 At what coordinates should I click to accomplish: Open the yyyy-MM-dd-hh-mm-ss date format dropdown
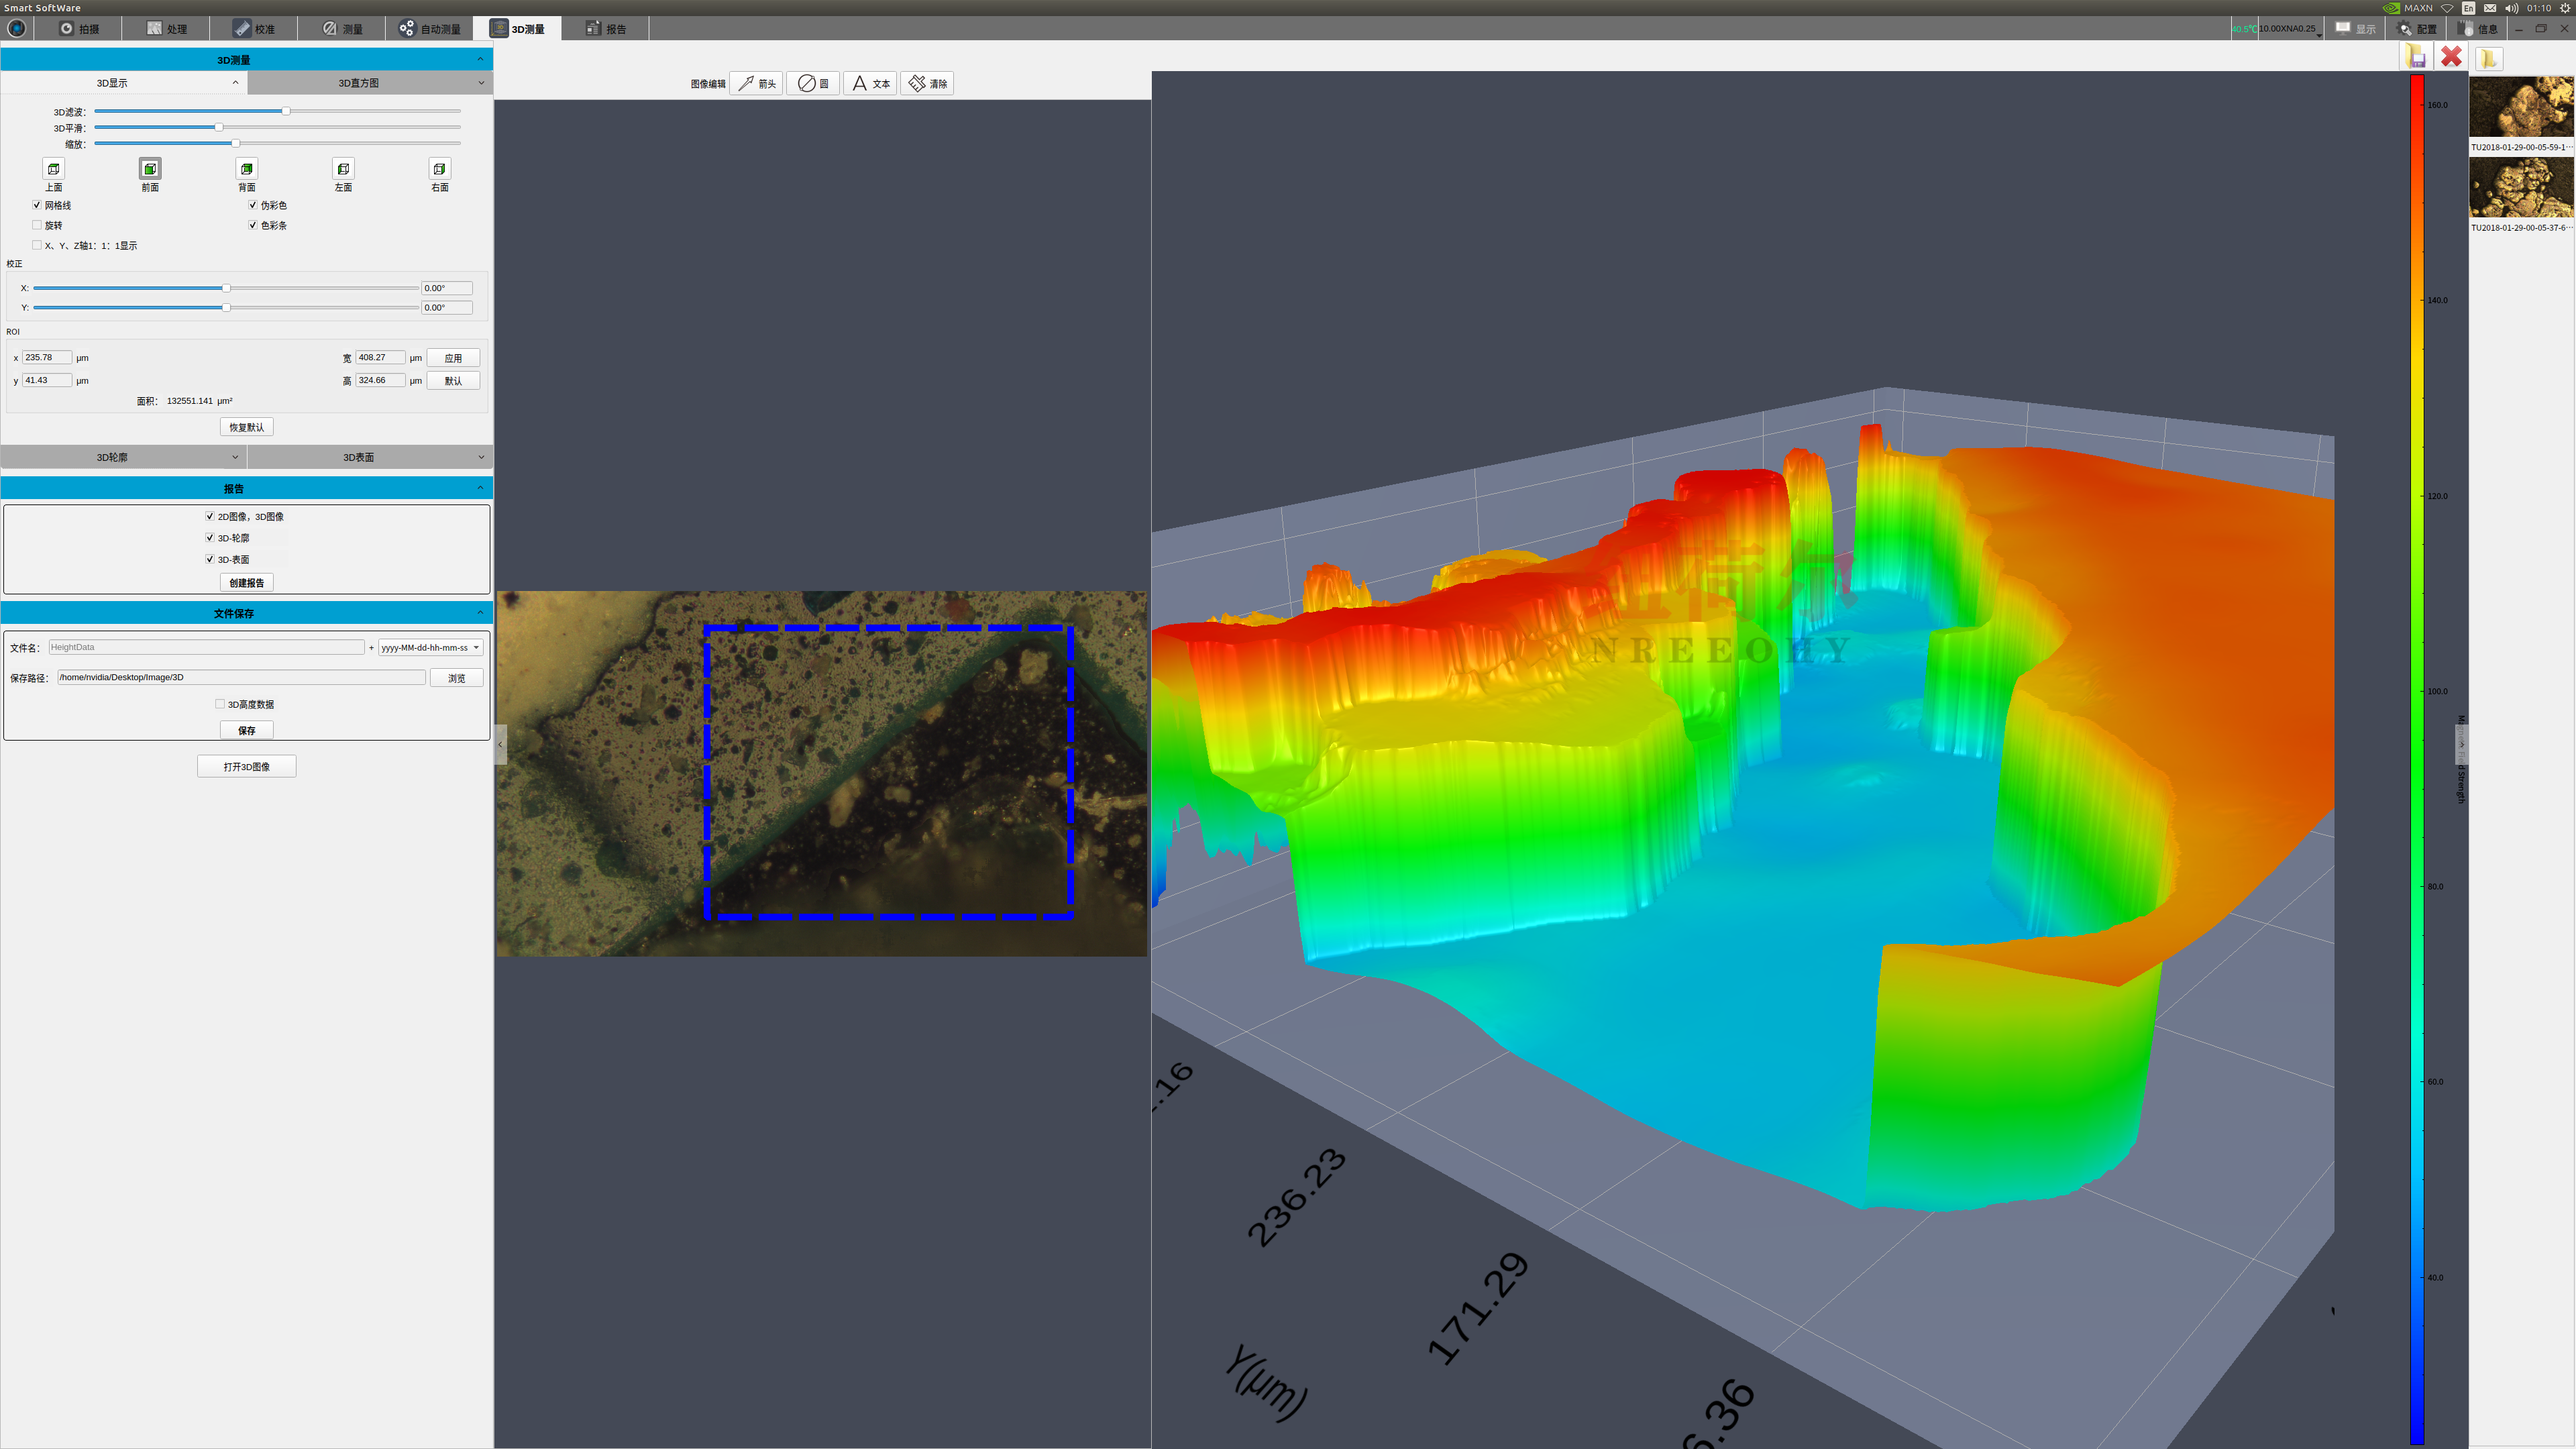pos(431,648)
